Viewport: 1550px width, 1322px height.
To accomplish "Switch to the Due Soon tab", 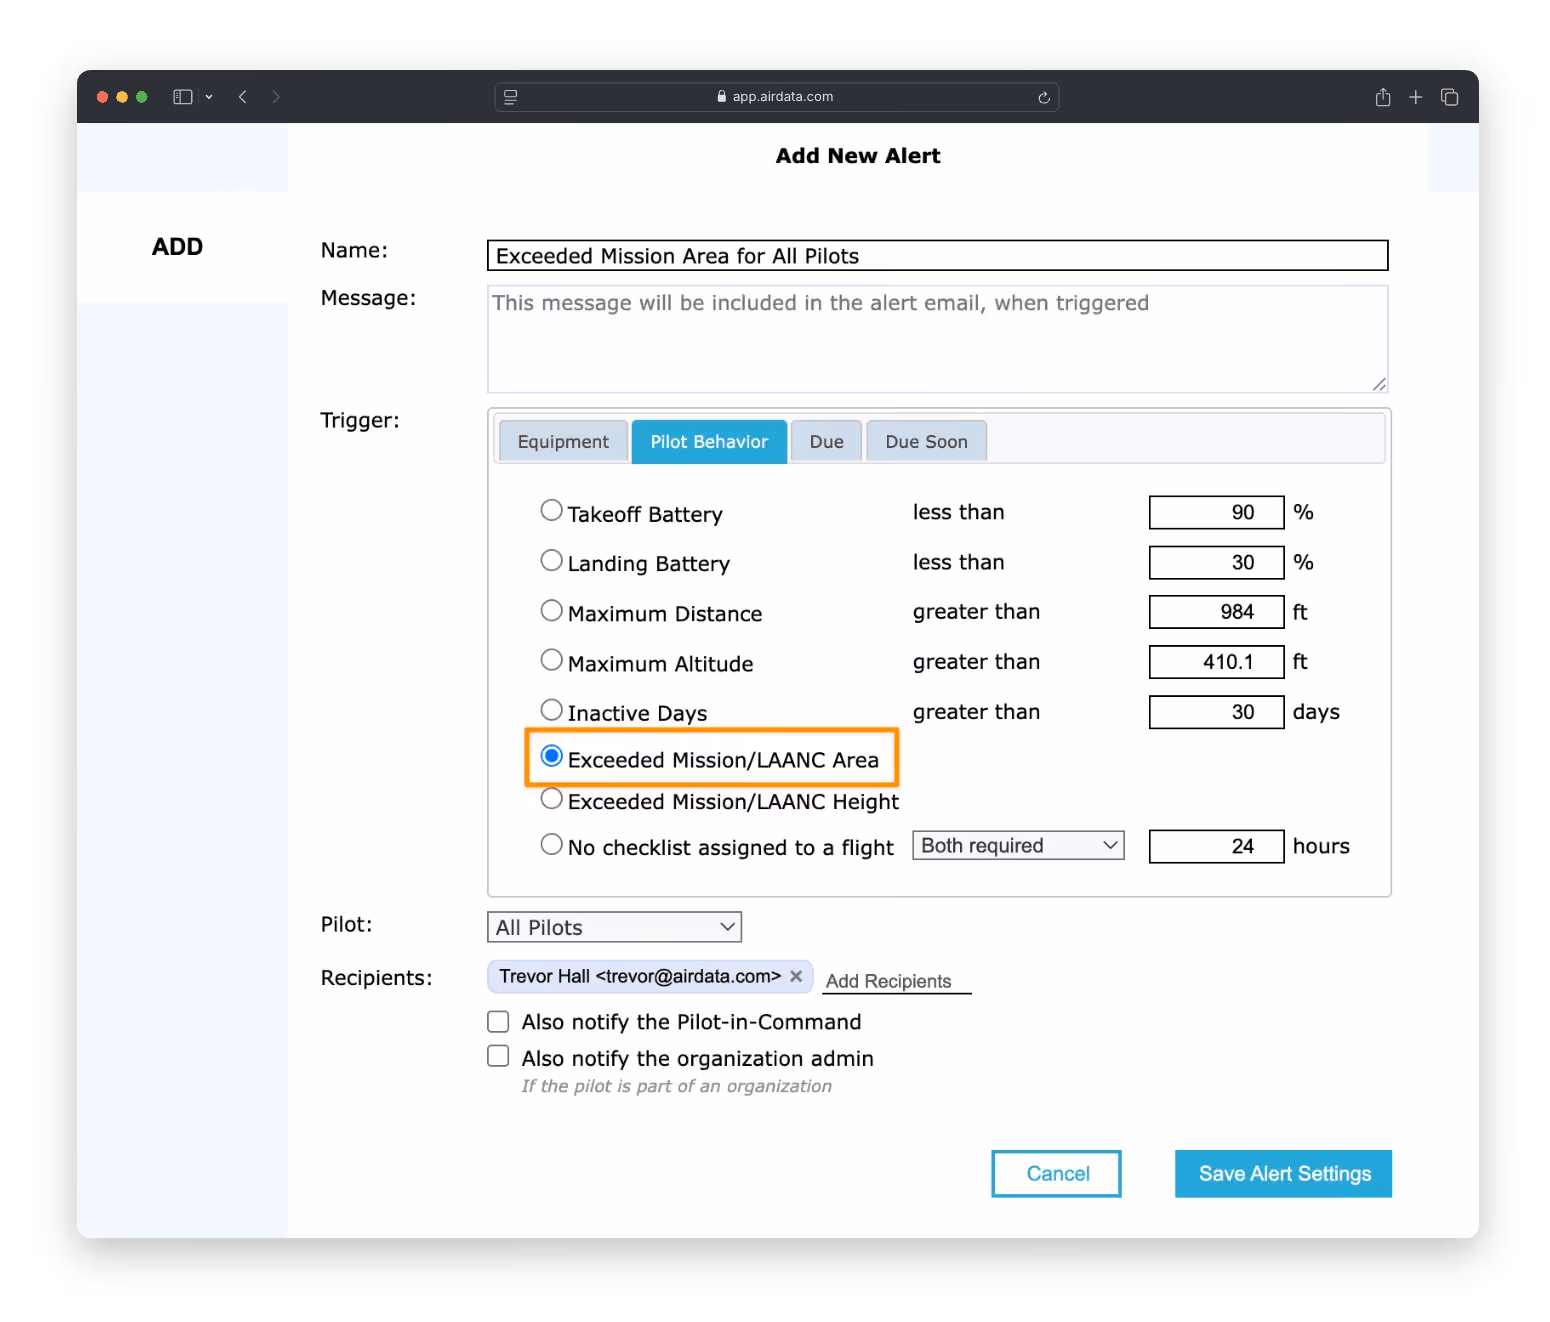I will tap(926, 441).
